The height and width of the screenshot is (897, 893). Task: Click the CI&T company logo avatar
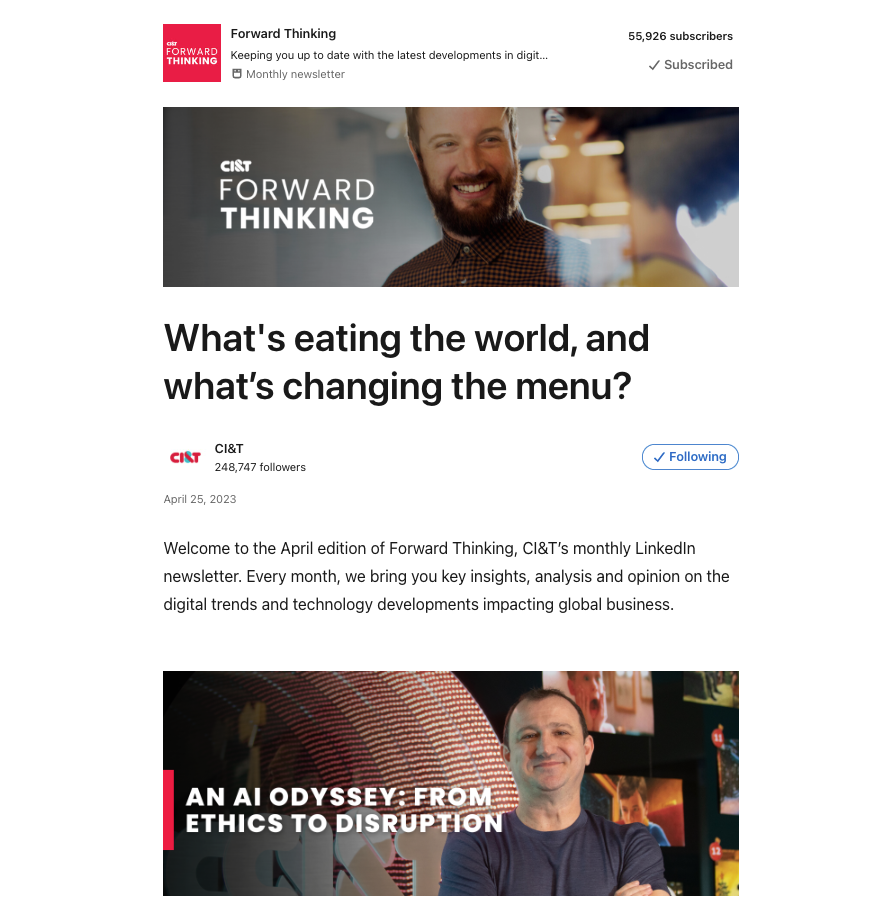pyautogui.click(x=185, y=457)
